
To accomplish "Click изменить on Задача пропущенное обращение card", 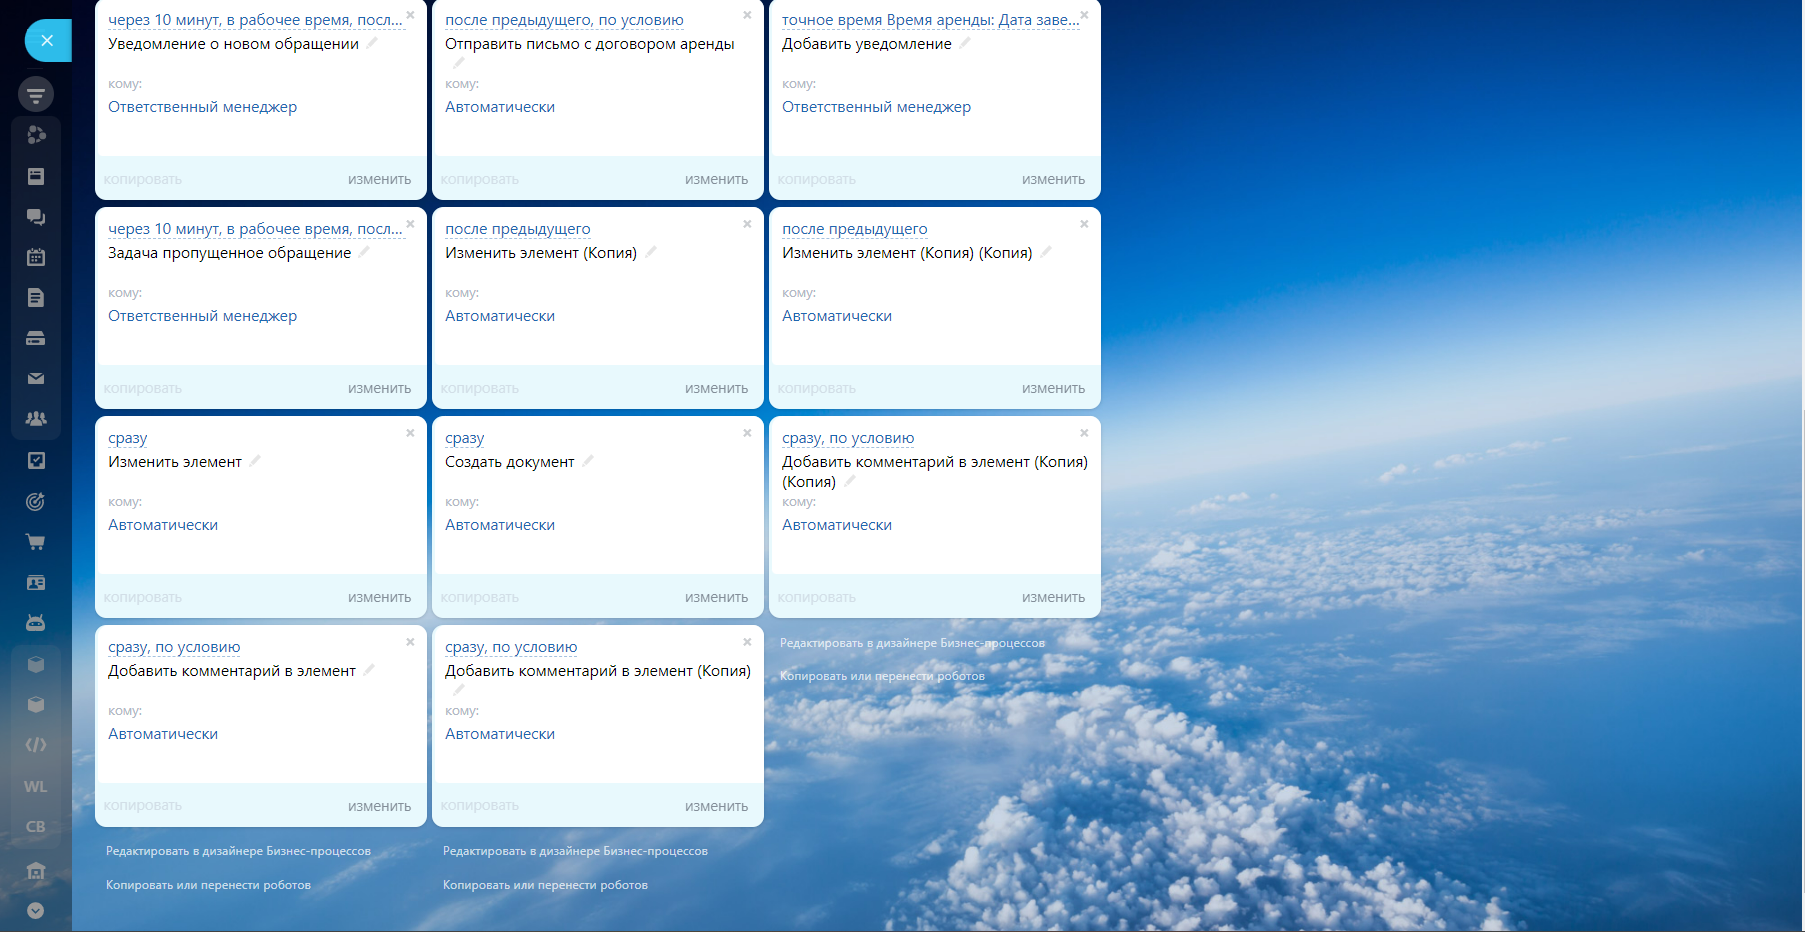I will [x=379, y=389].
